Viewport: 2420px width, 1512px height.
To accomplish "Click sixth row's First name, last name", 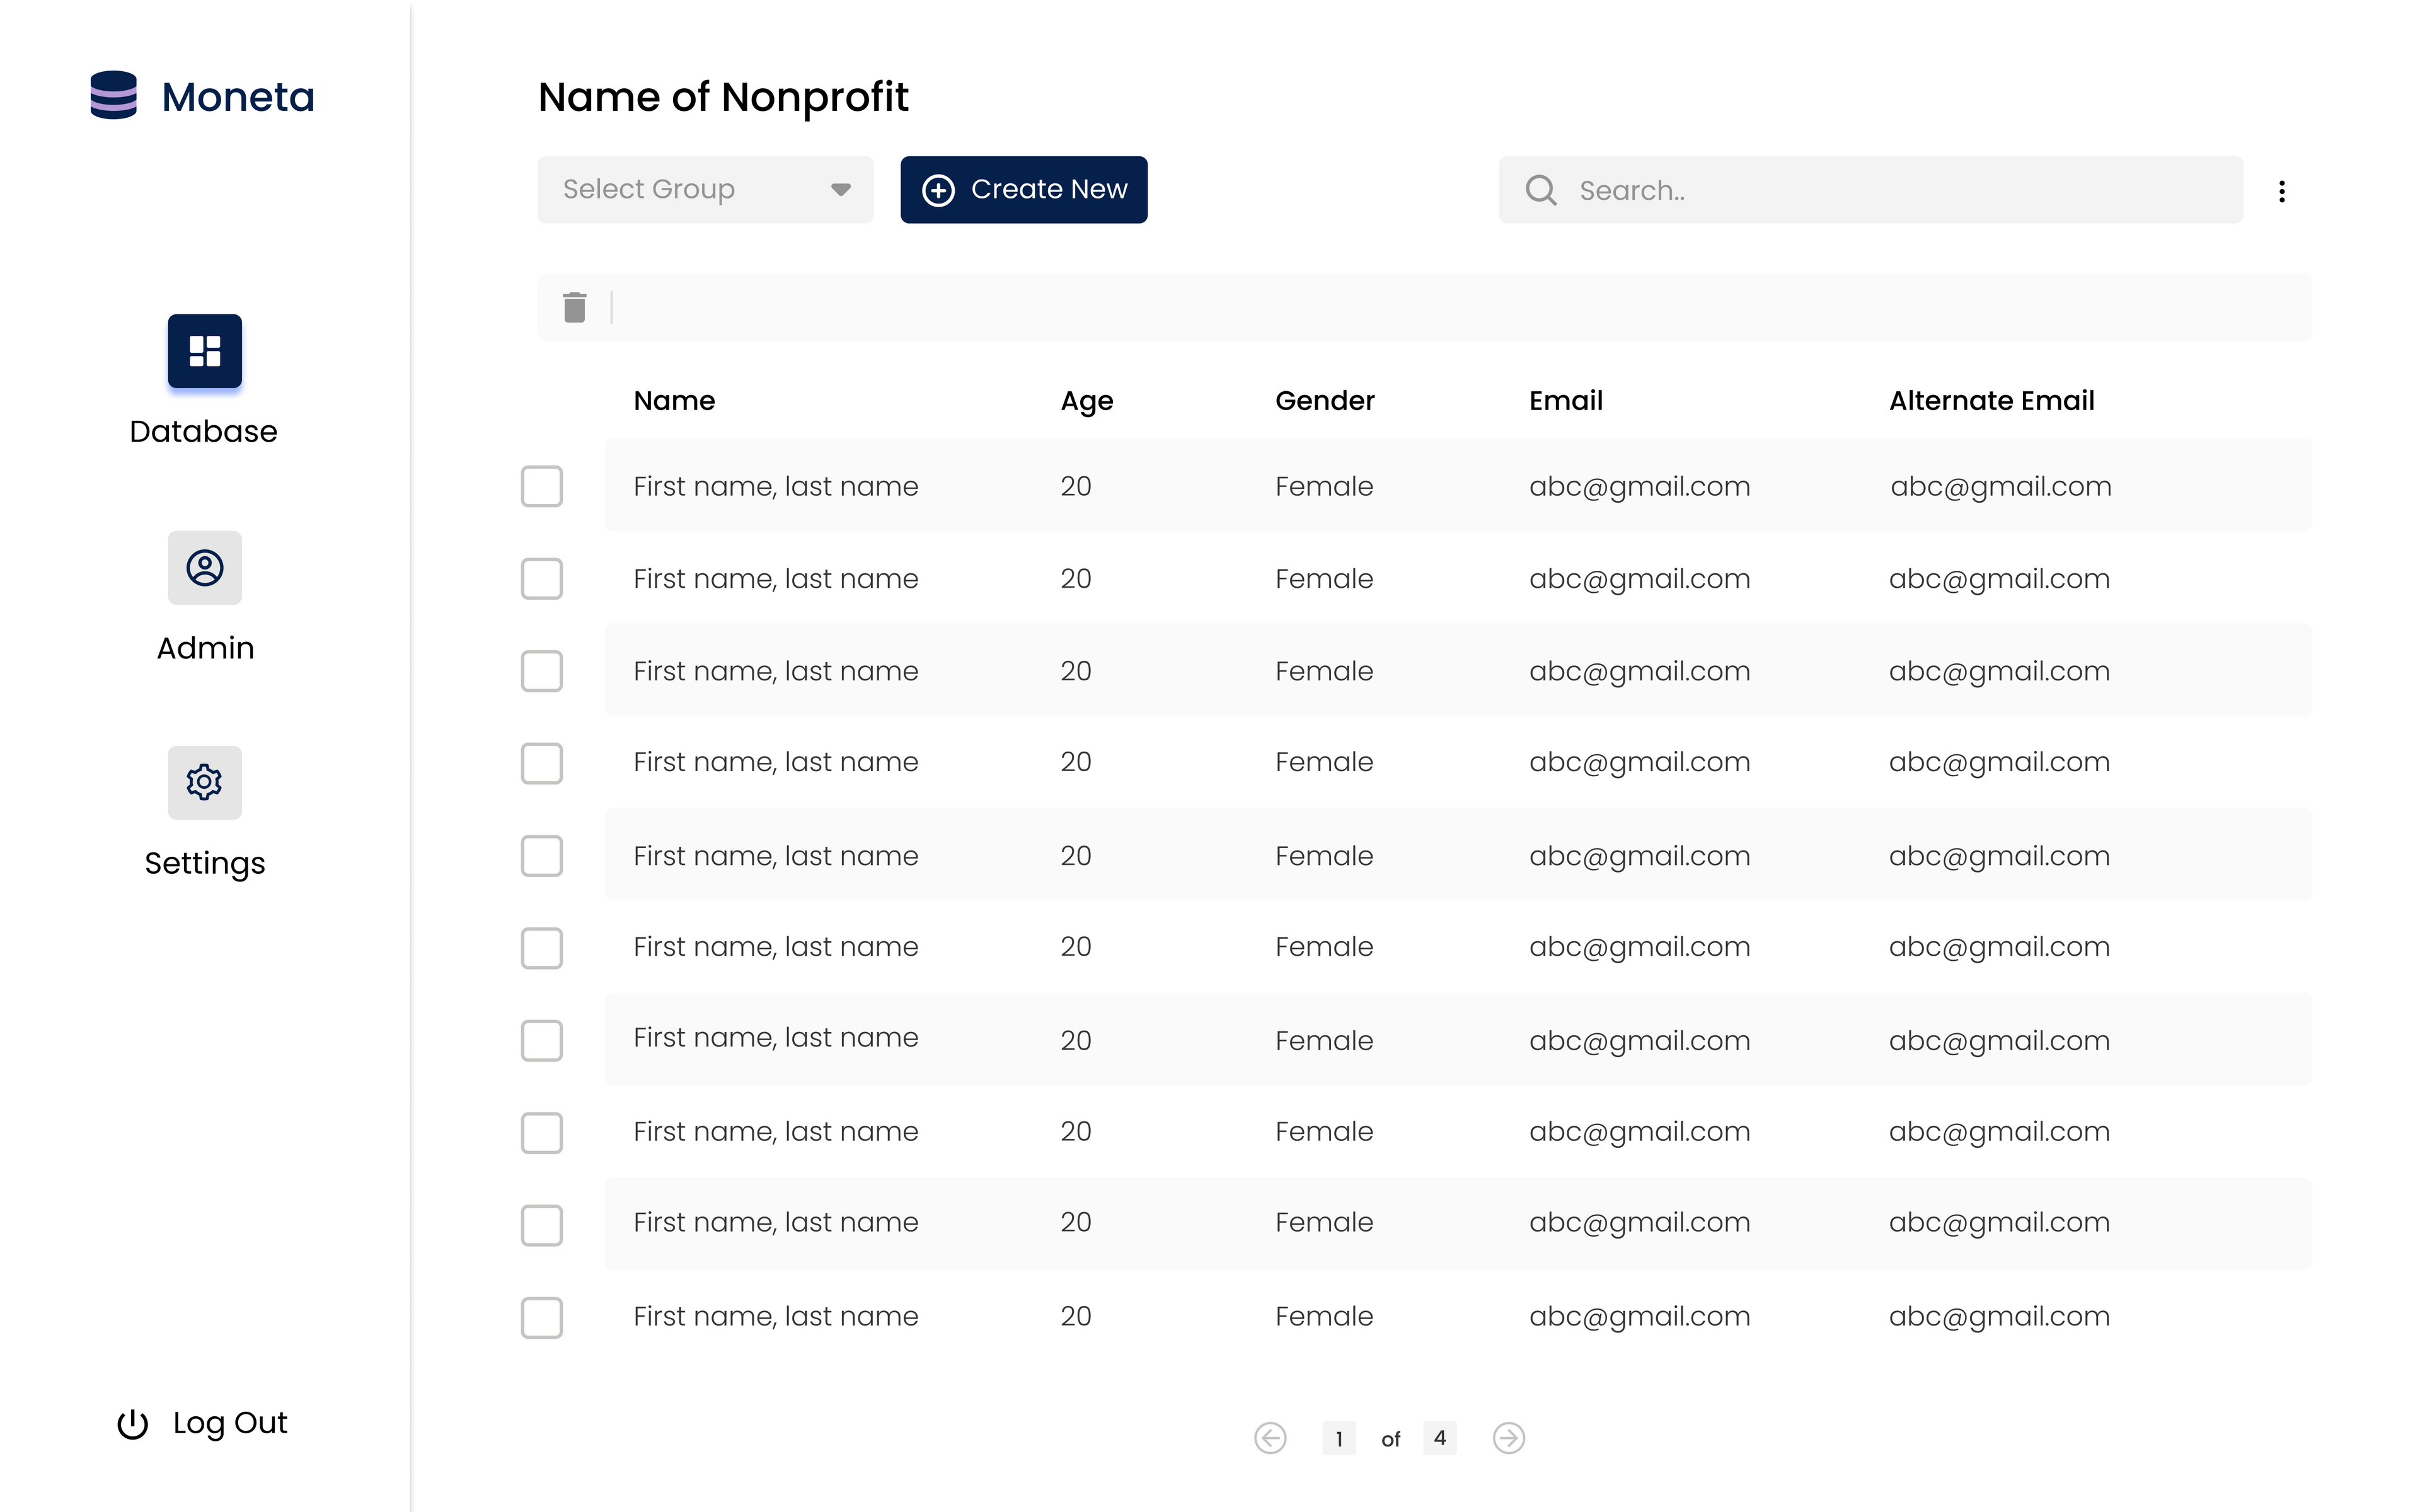I will [x=775, y=948].
